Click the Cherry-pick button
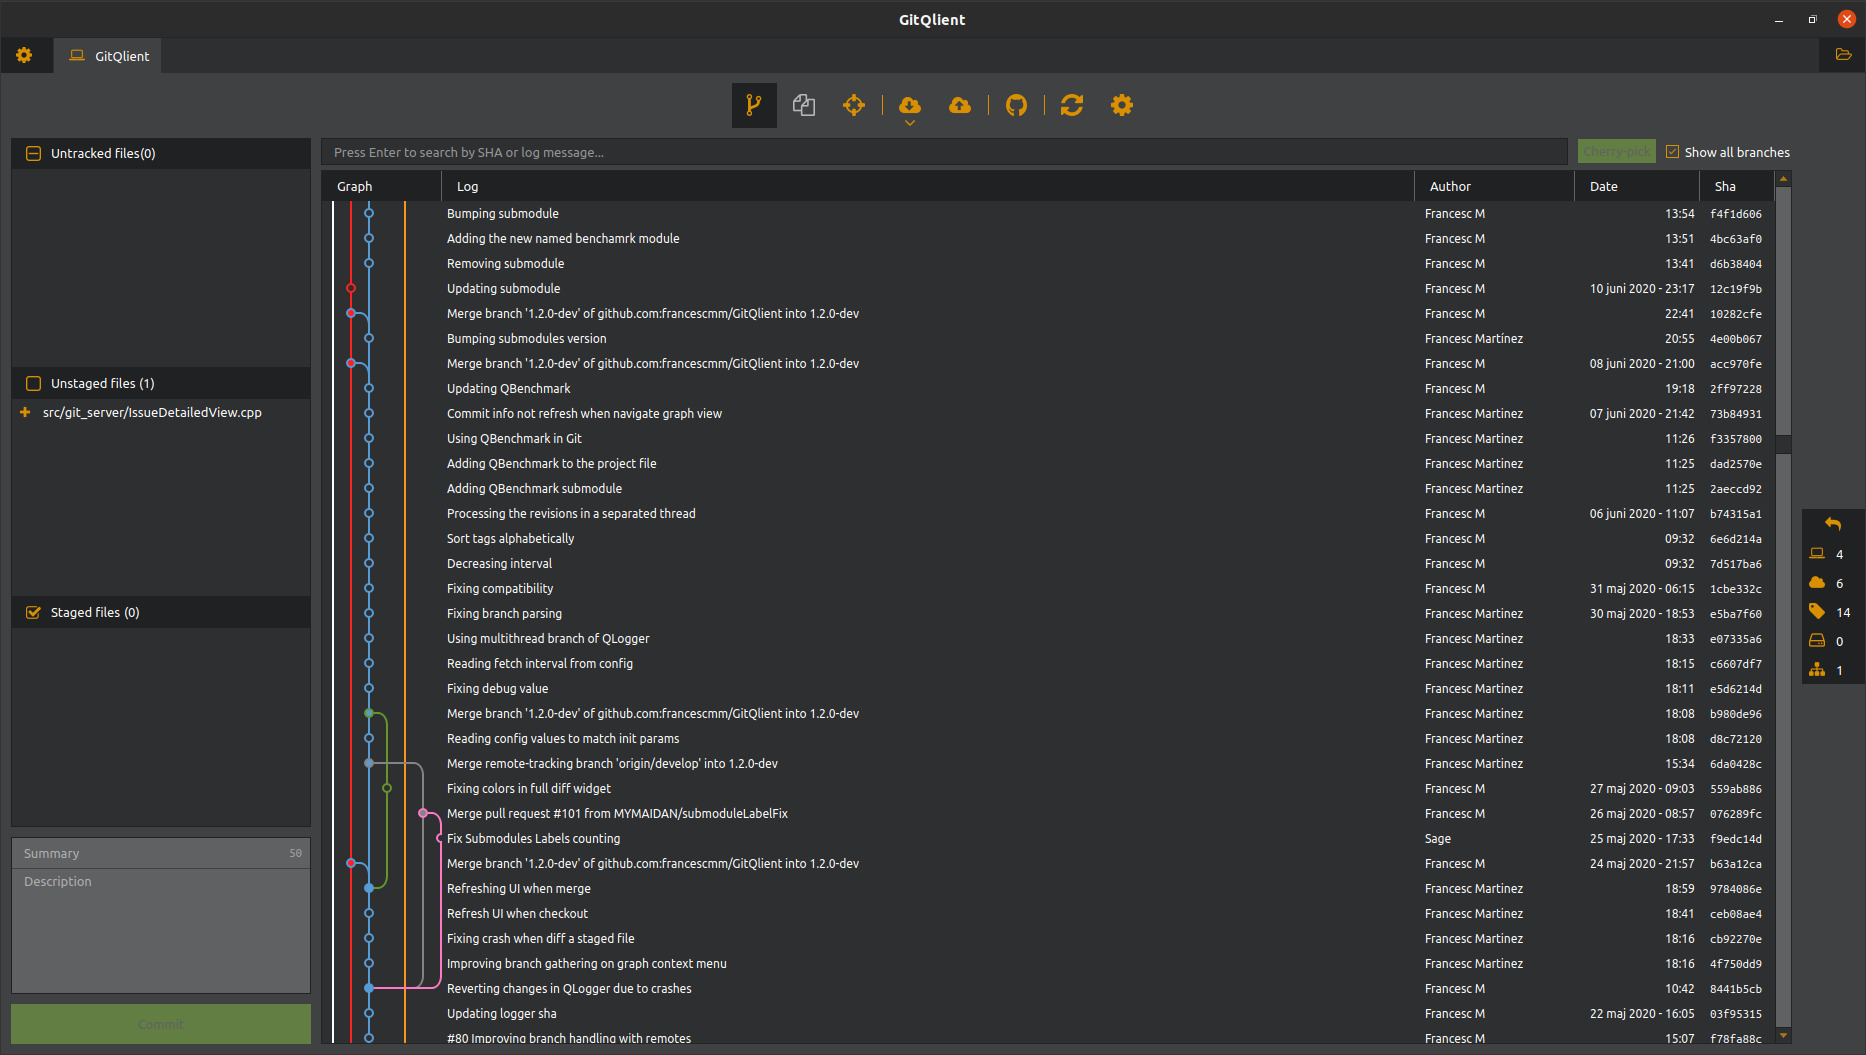Viewport: 1866px width, 1055px height. coord(1616,152)
